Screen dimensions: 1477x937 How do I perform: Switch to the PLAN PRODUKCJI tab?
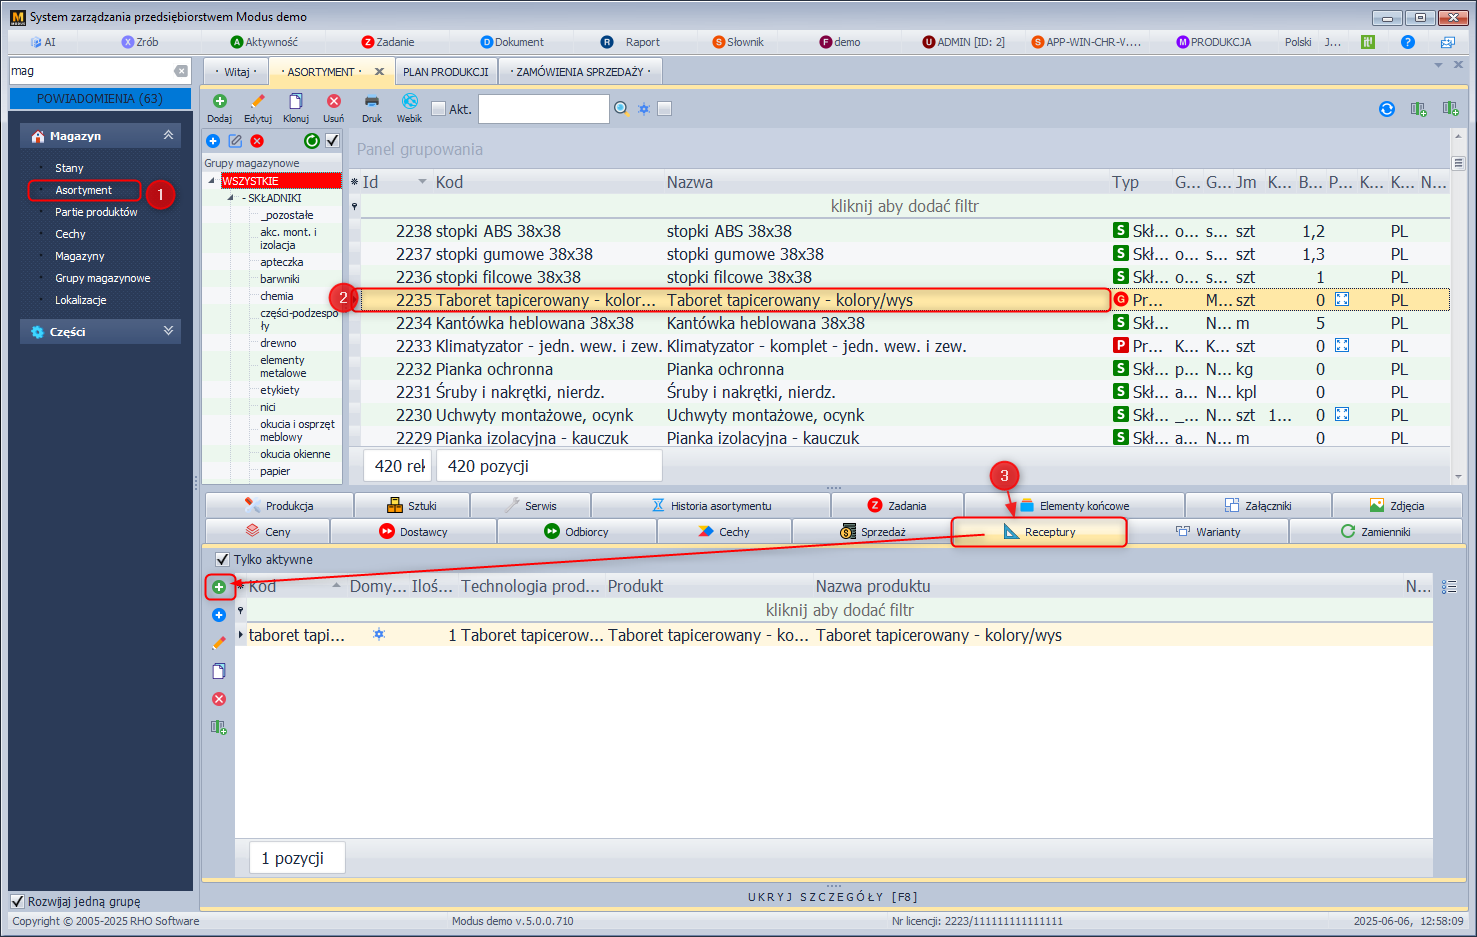coord(445,72)
